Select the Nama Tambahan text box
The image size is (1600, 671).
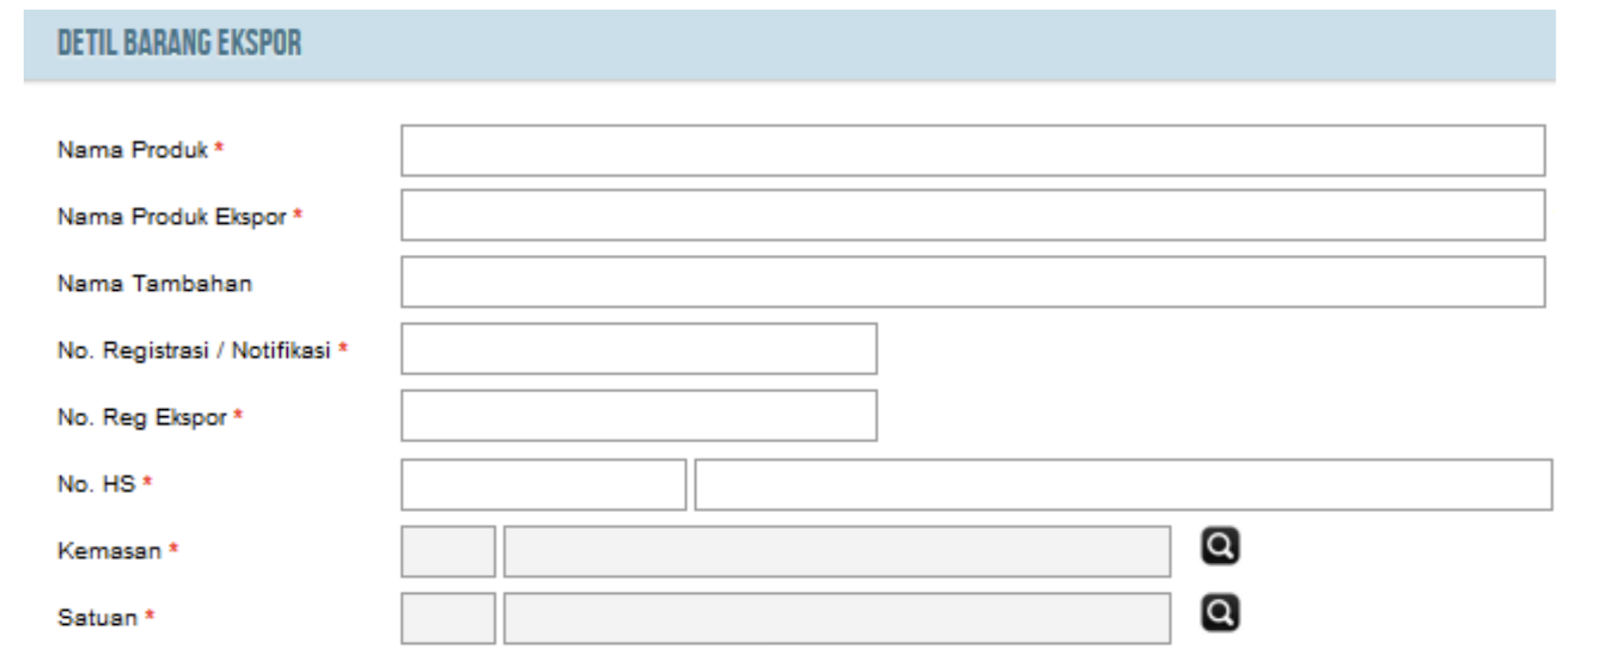pyautogui.click(x=972, y=282)
